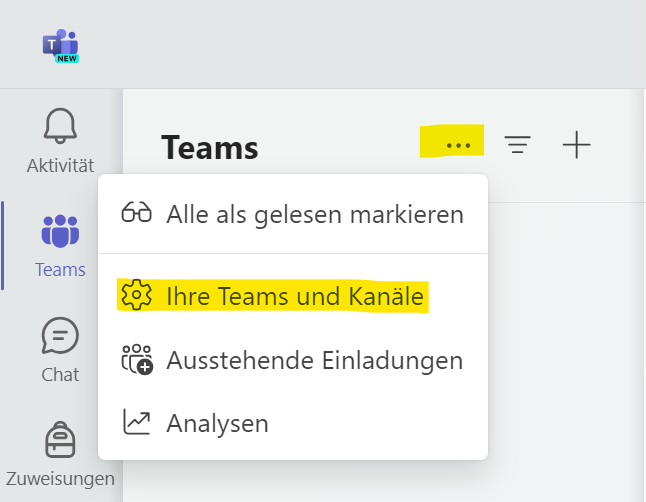This screenshot has width=646, height=502.
Task: Select "Alle als gelesen markieren"
Action: pos(314,214)
